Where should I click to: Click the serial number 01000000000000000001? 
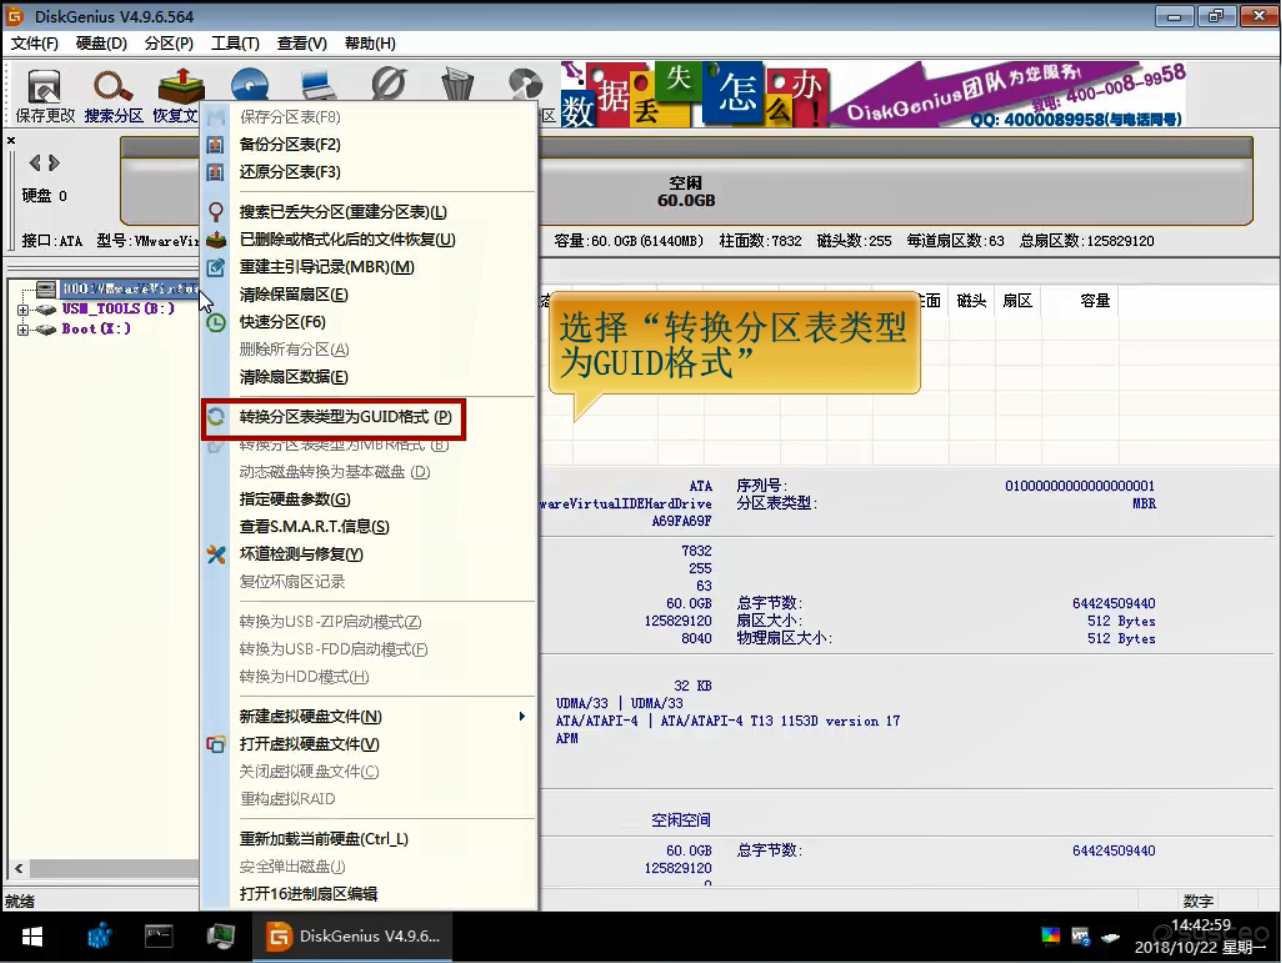[1080, 486]
